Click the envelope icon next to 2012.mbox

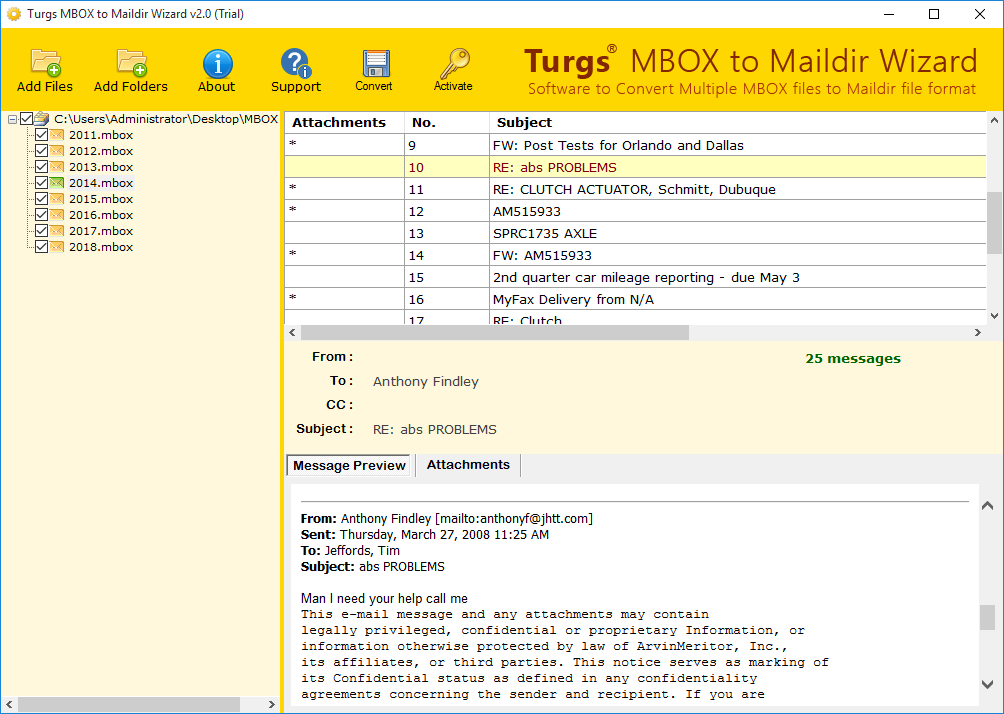coord(57,150)
